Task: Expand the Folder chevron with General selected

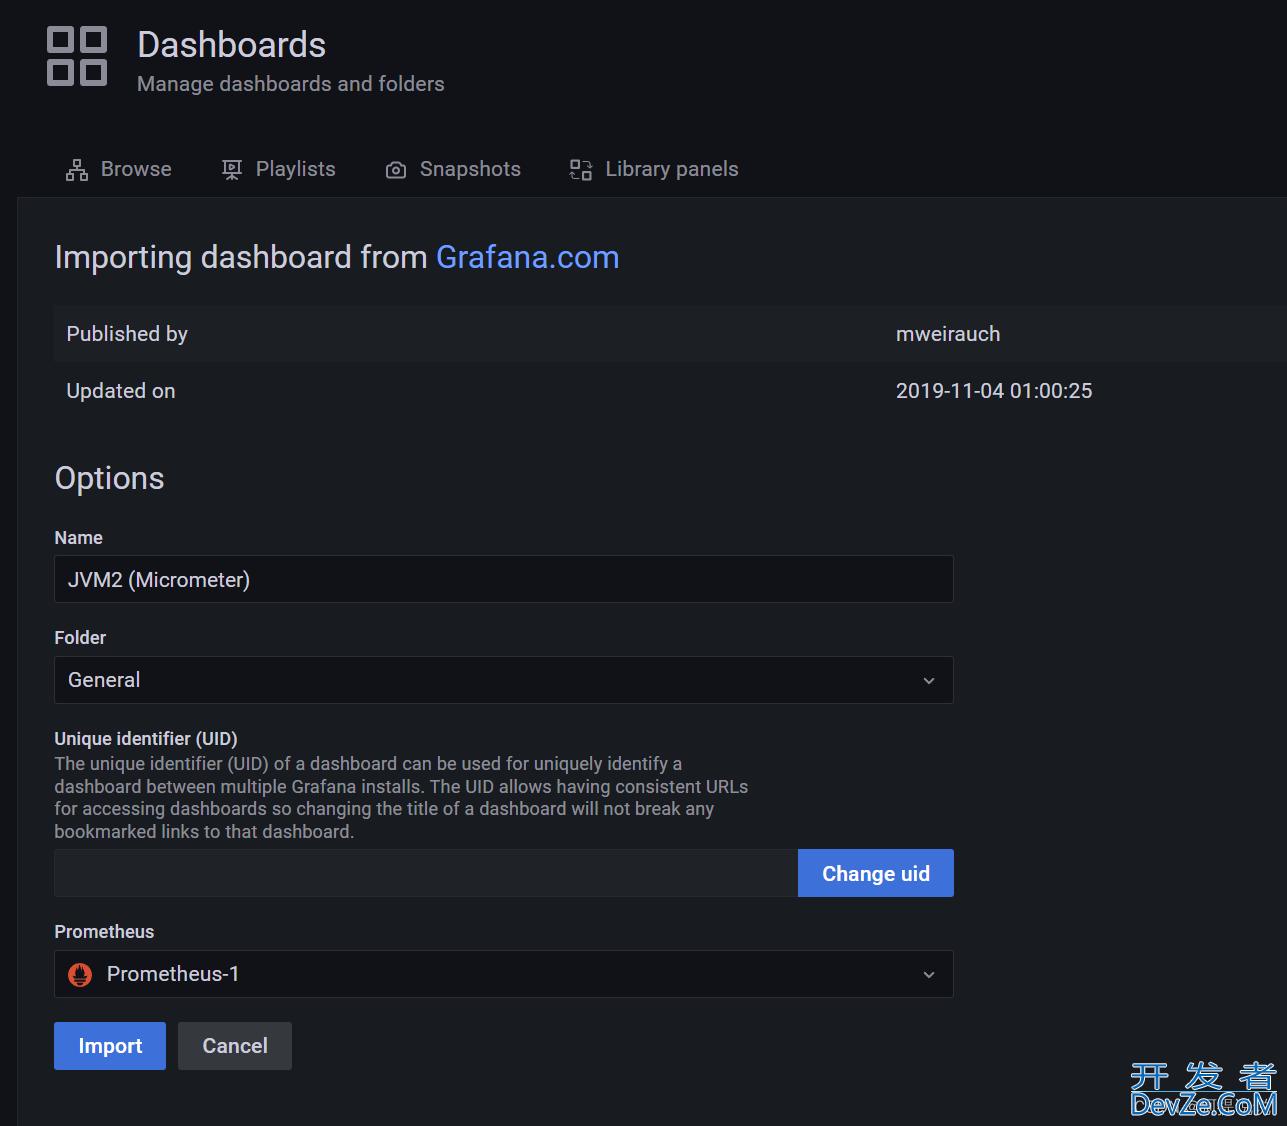Action: pos(929,680)
